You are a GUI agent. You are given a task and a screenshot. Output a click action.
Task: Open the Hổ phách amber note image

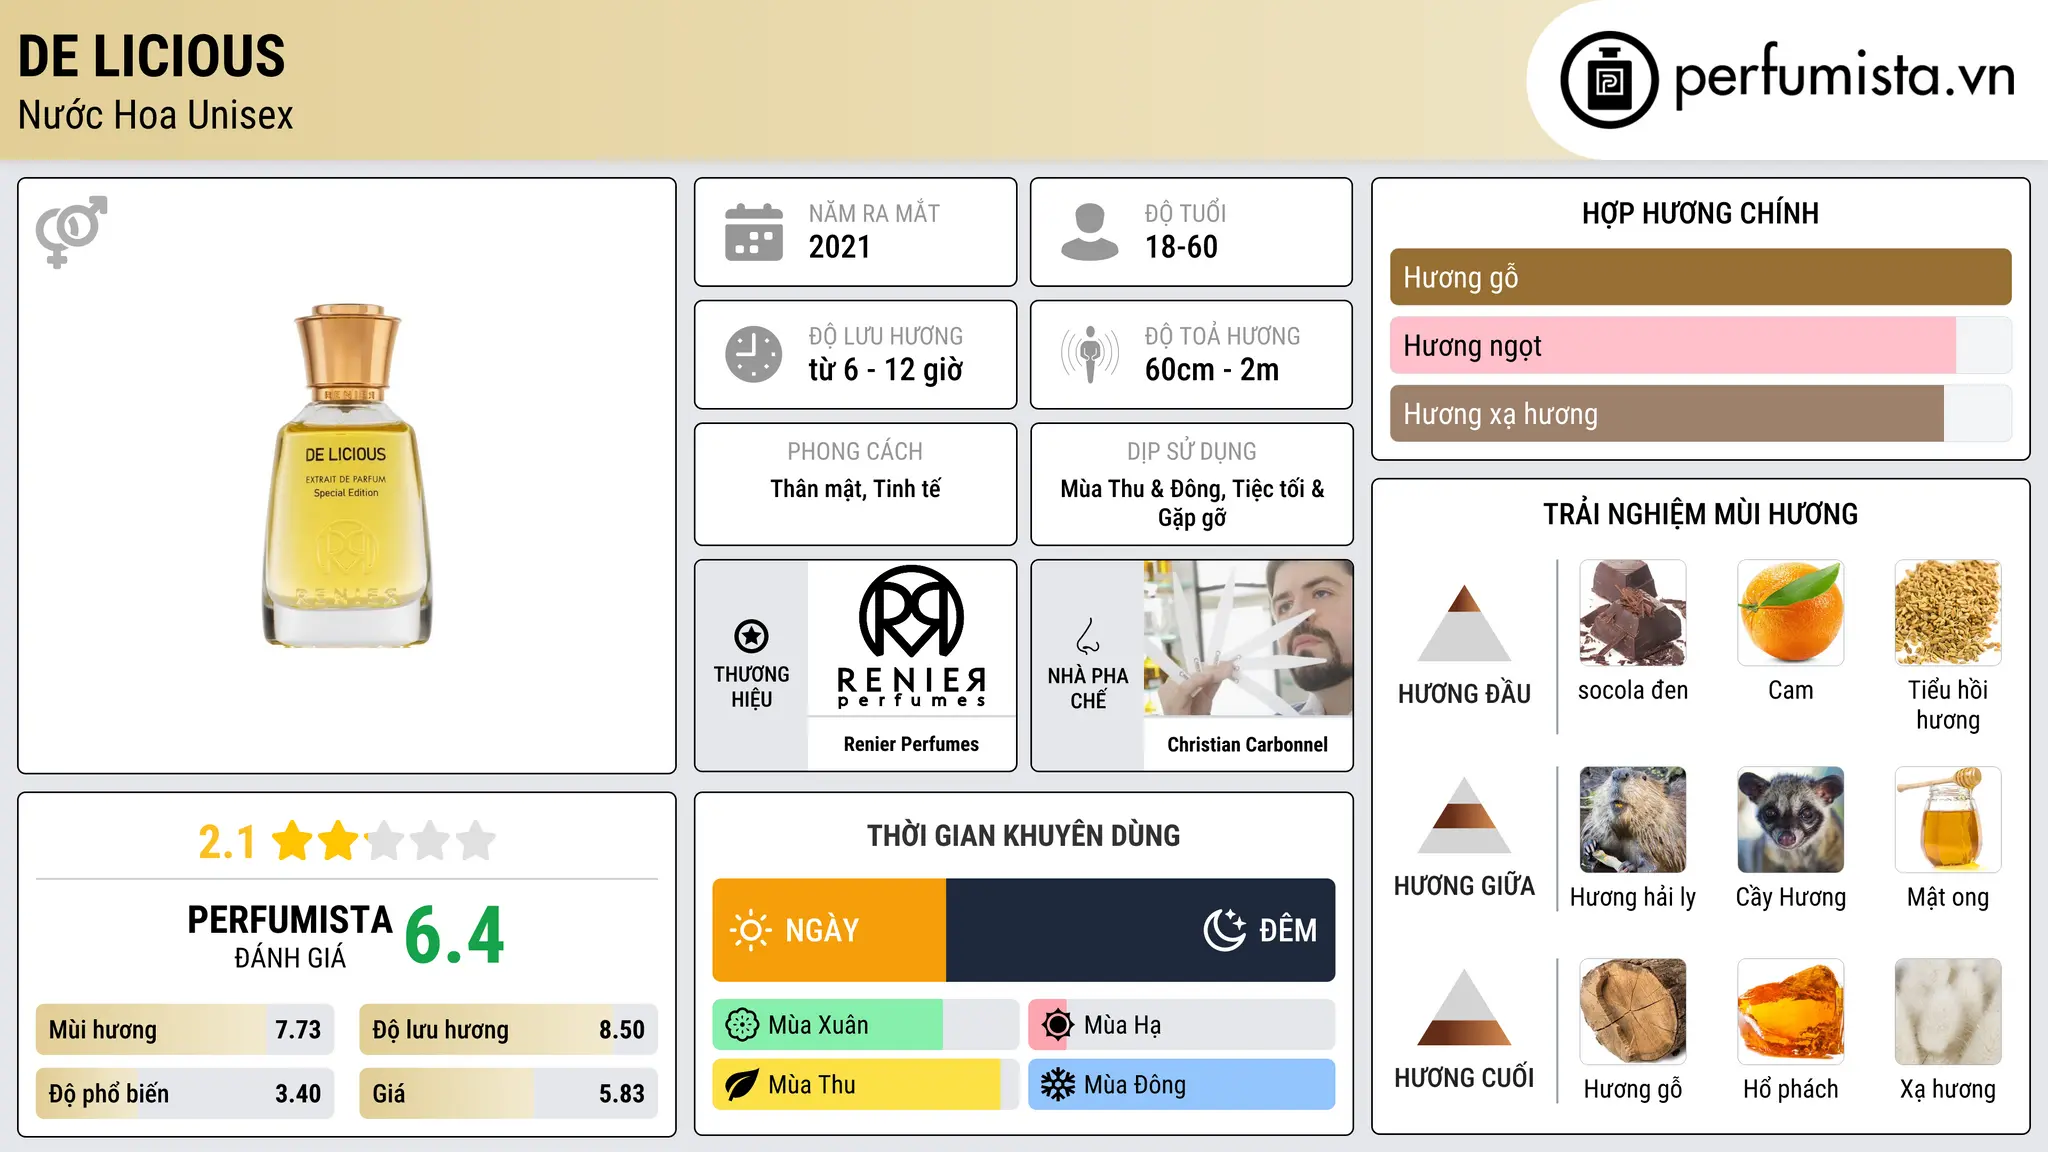1790,1012
